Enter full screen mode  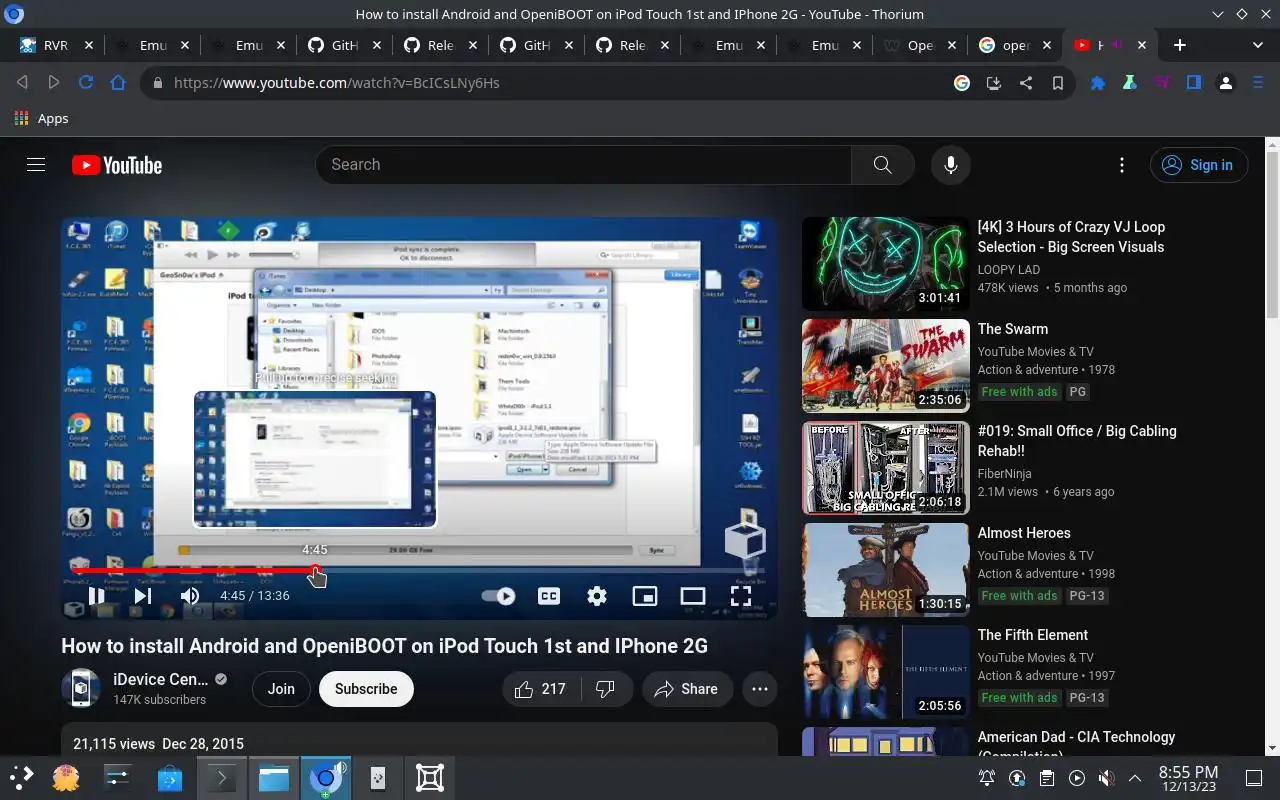tap(741, 596)
